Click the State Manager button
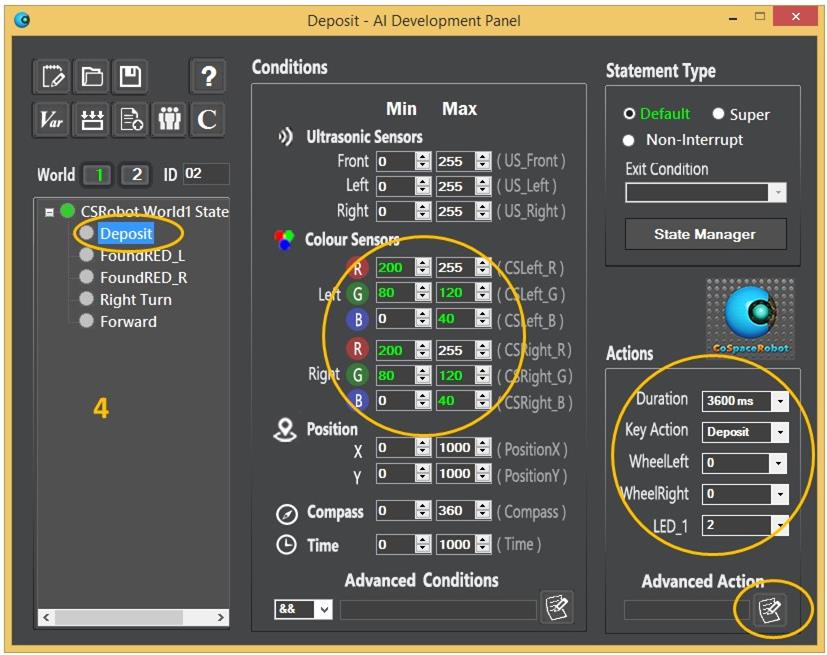 click(x=705, y=234)
